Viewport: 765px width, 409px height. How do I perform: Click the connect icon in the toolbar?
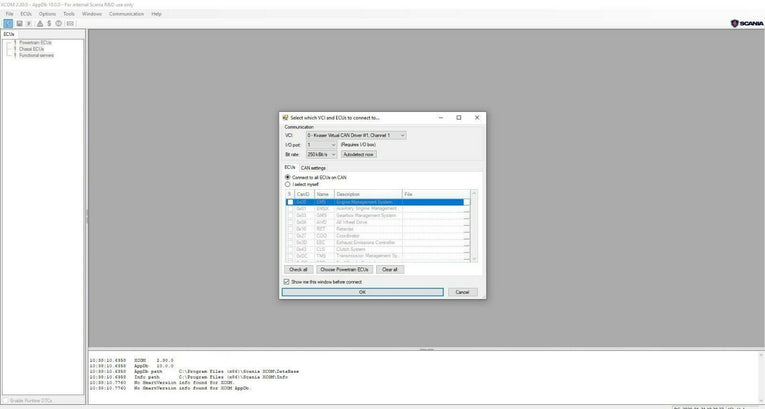tap(7, 23)
